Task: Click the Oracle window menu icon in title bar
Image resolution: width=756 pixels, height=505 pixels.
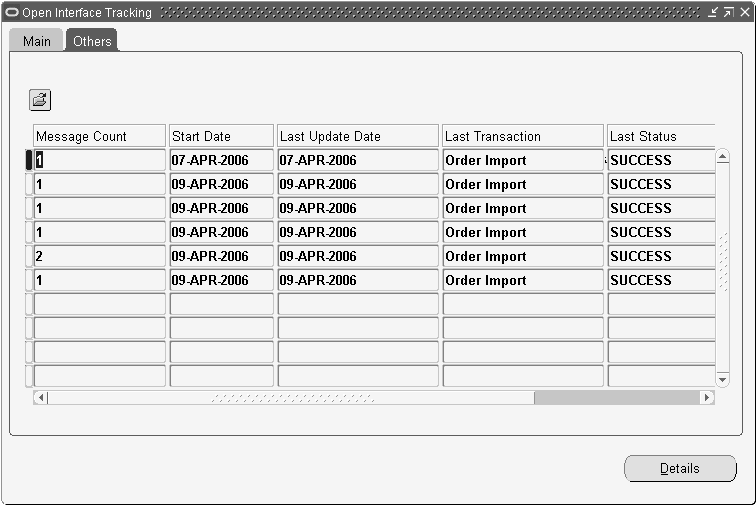Action: point(12,12)
